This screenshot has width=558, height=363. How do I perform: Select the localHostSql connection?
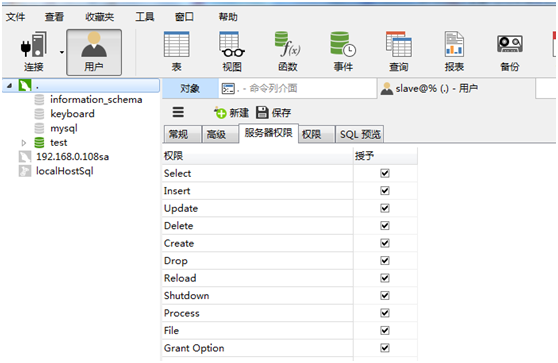(65, 171)
